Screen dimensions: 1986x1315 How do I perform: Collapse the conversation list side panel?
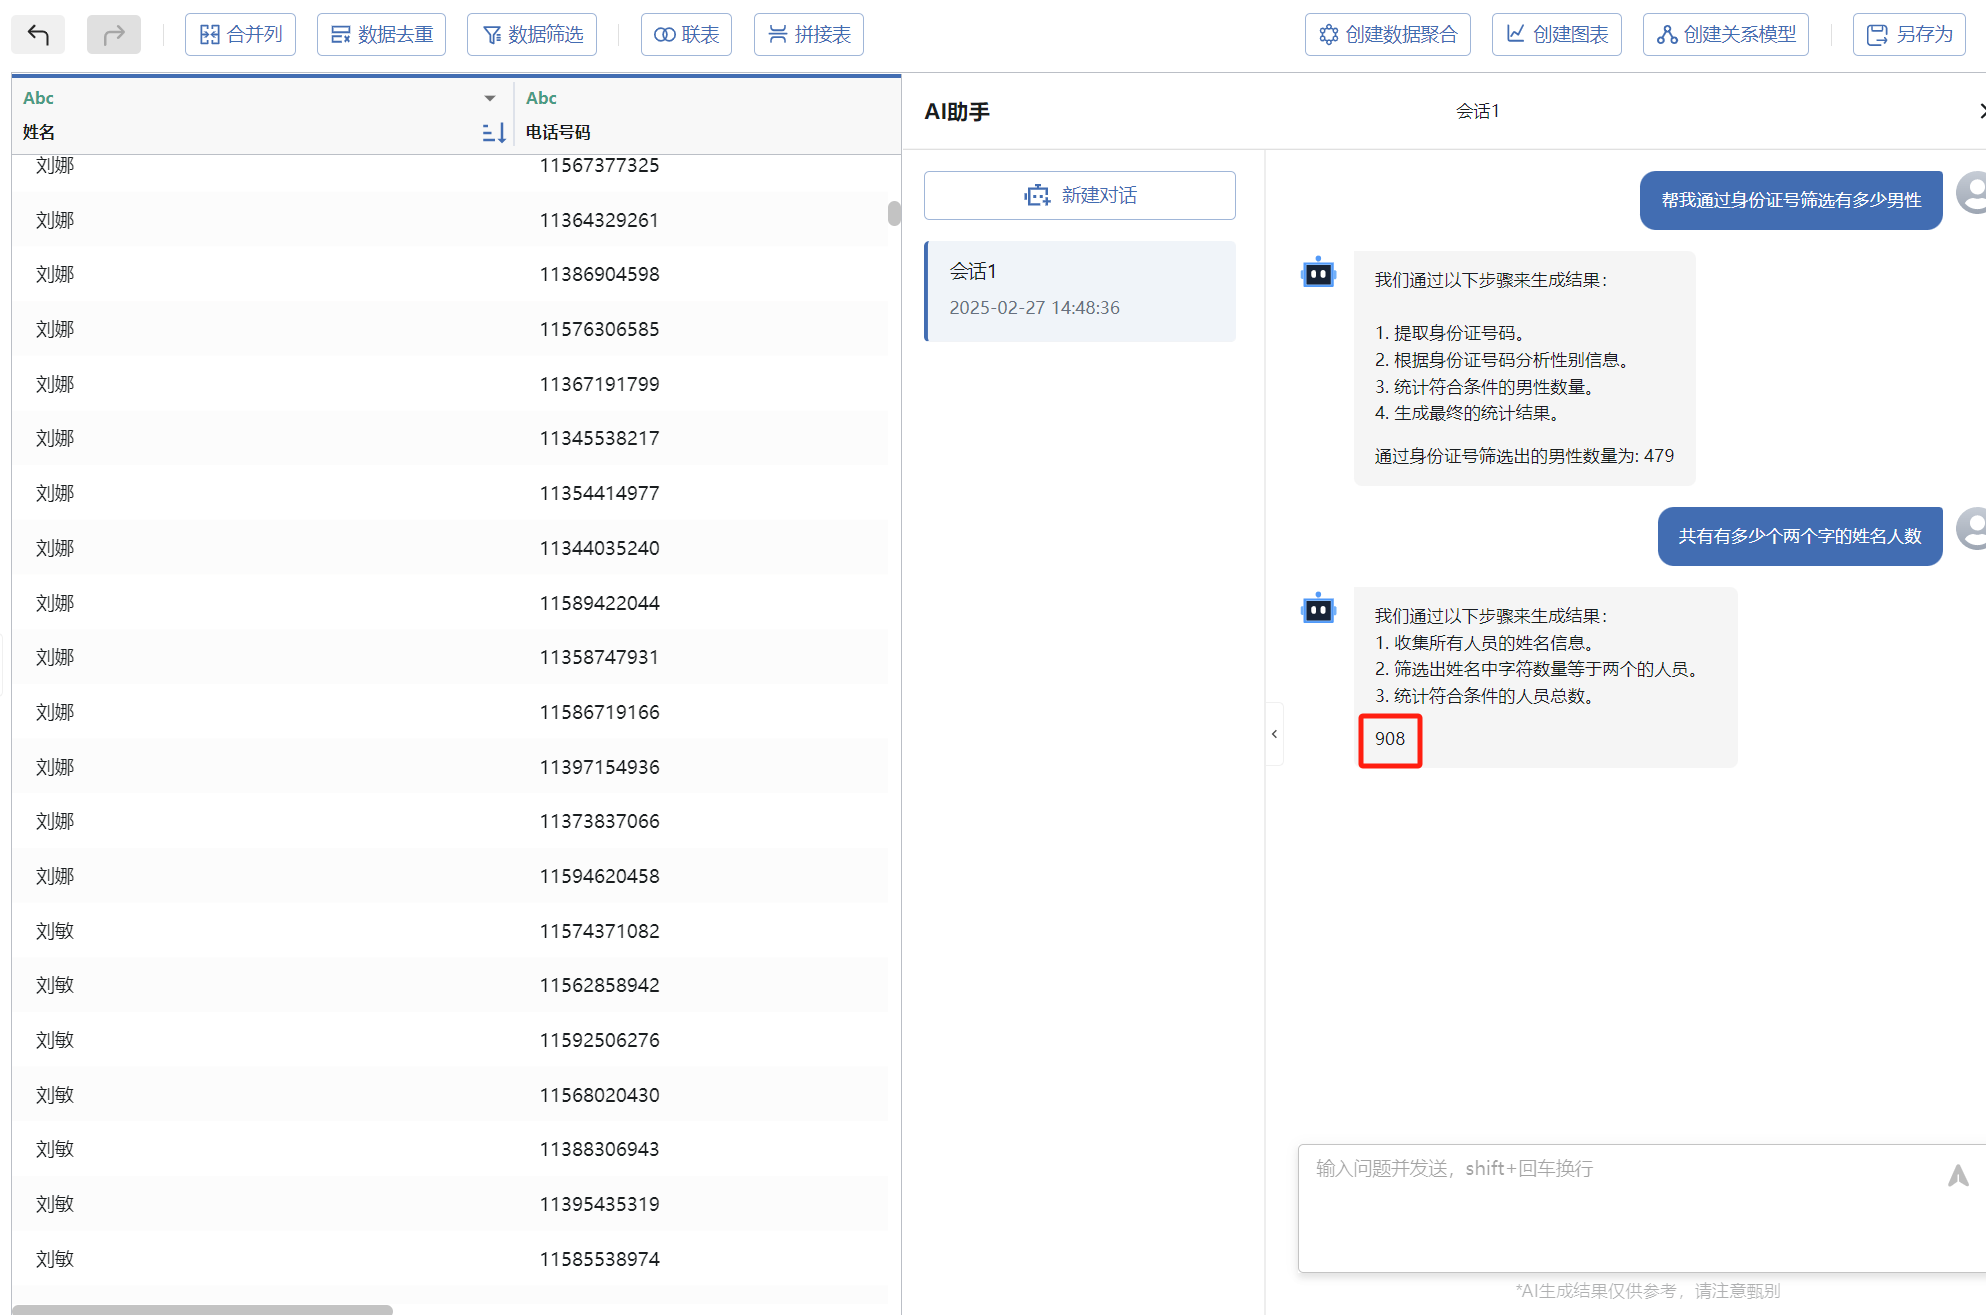[x=1274, y=734]
